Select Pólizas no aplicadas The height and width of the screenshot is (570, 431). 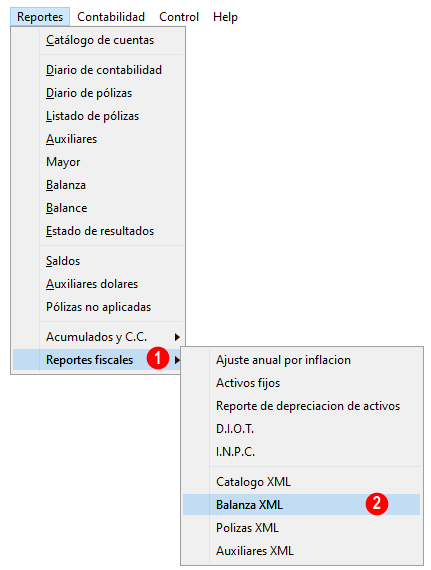point(98,307)
